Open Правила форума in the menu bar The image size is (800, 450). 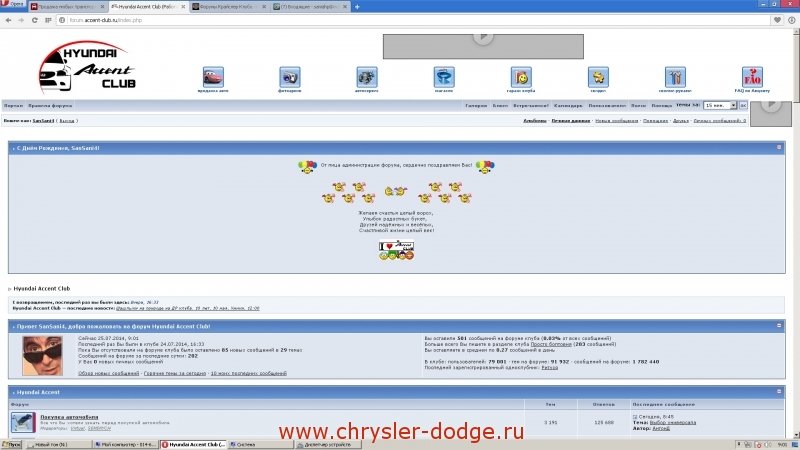pos(50,106)
